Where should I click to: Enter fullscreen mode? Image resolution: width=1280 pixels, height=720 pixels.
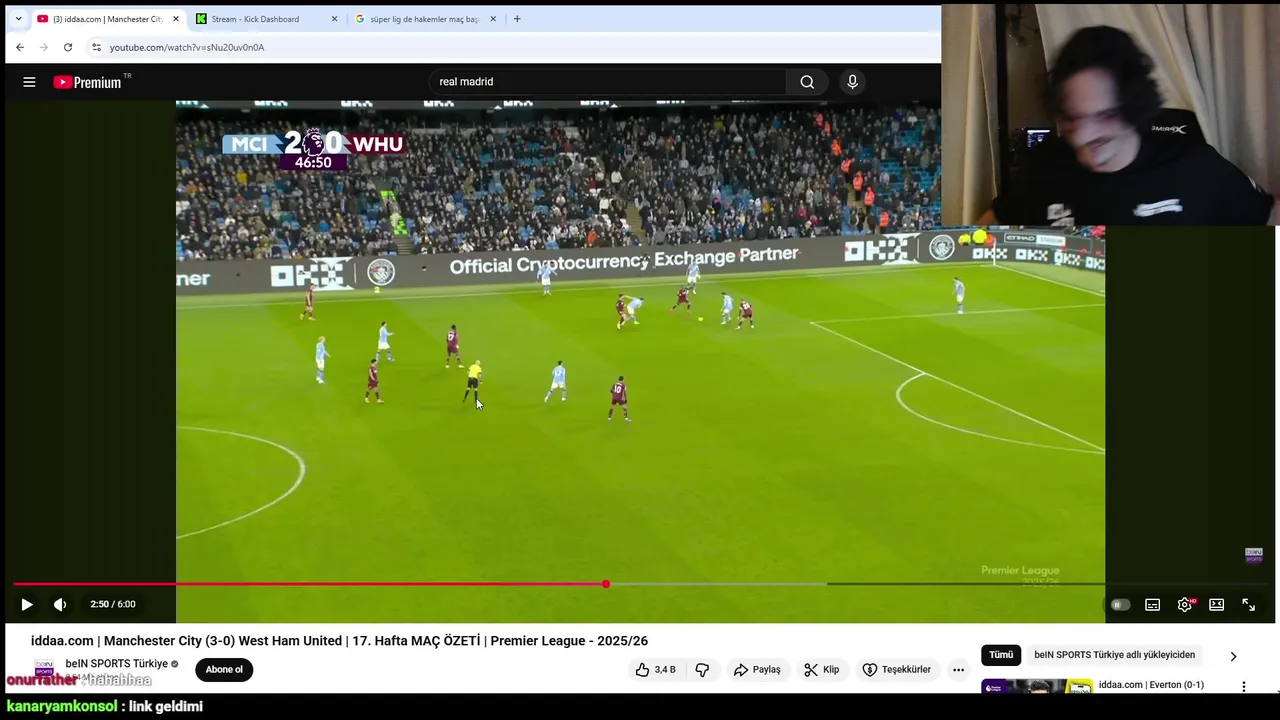coord(1249,604)
